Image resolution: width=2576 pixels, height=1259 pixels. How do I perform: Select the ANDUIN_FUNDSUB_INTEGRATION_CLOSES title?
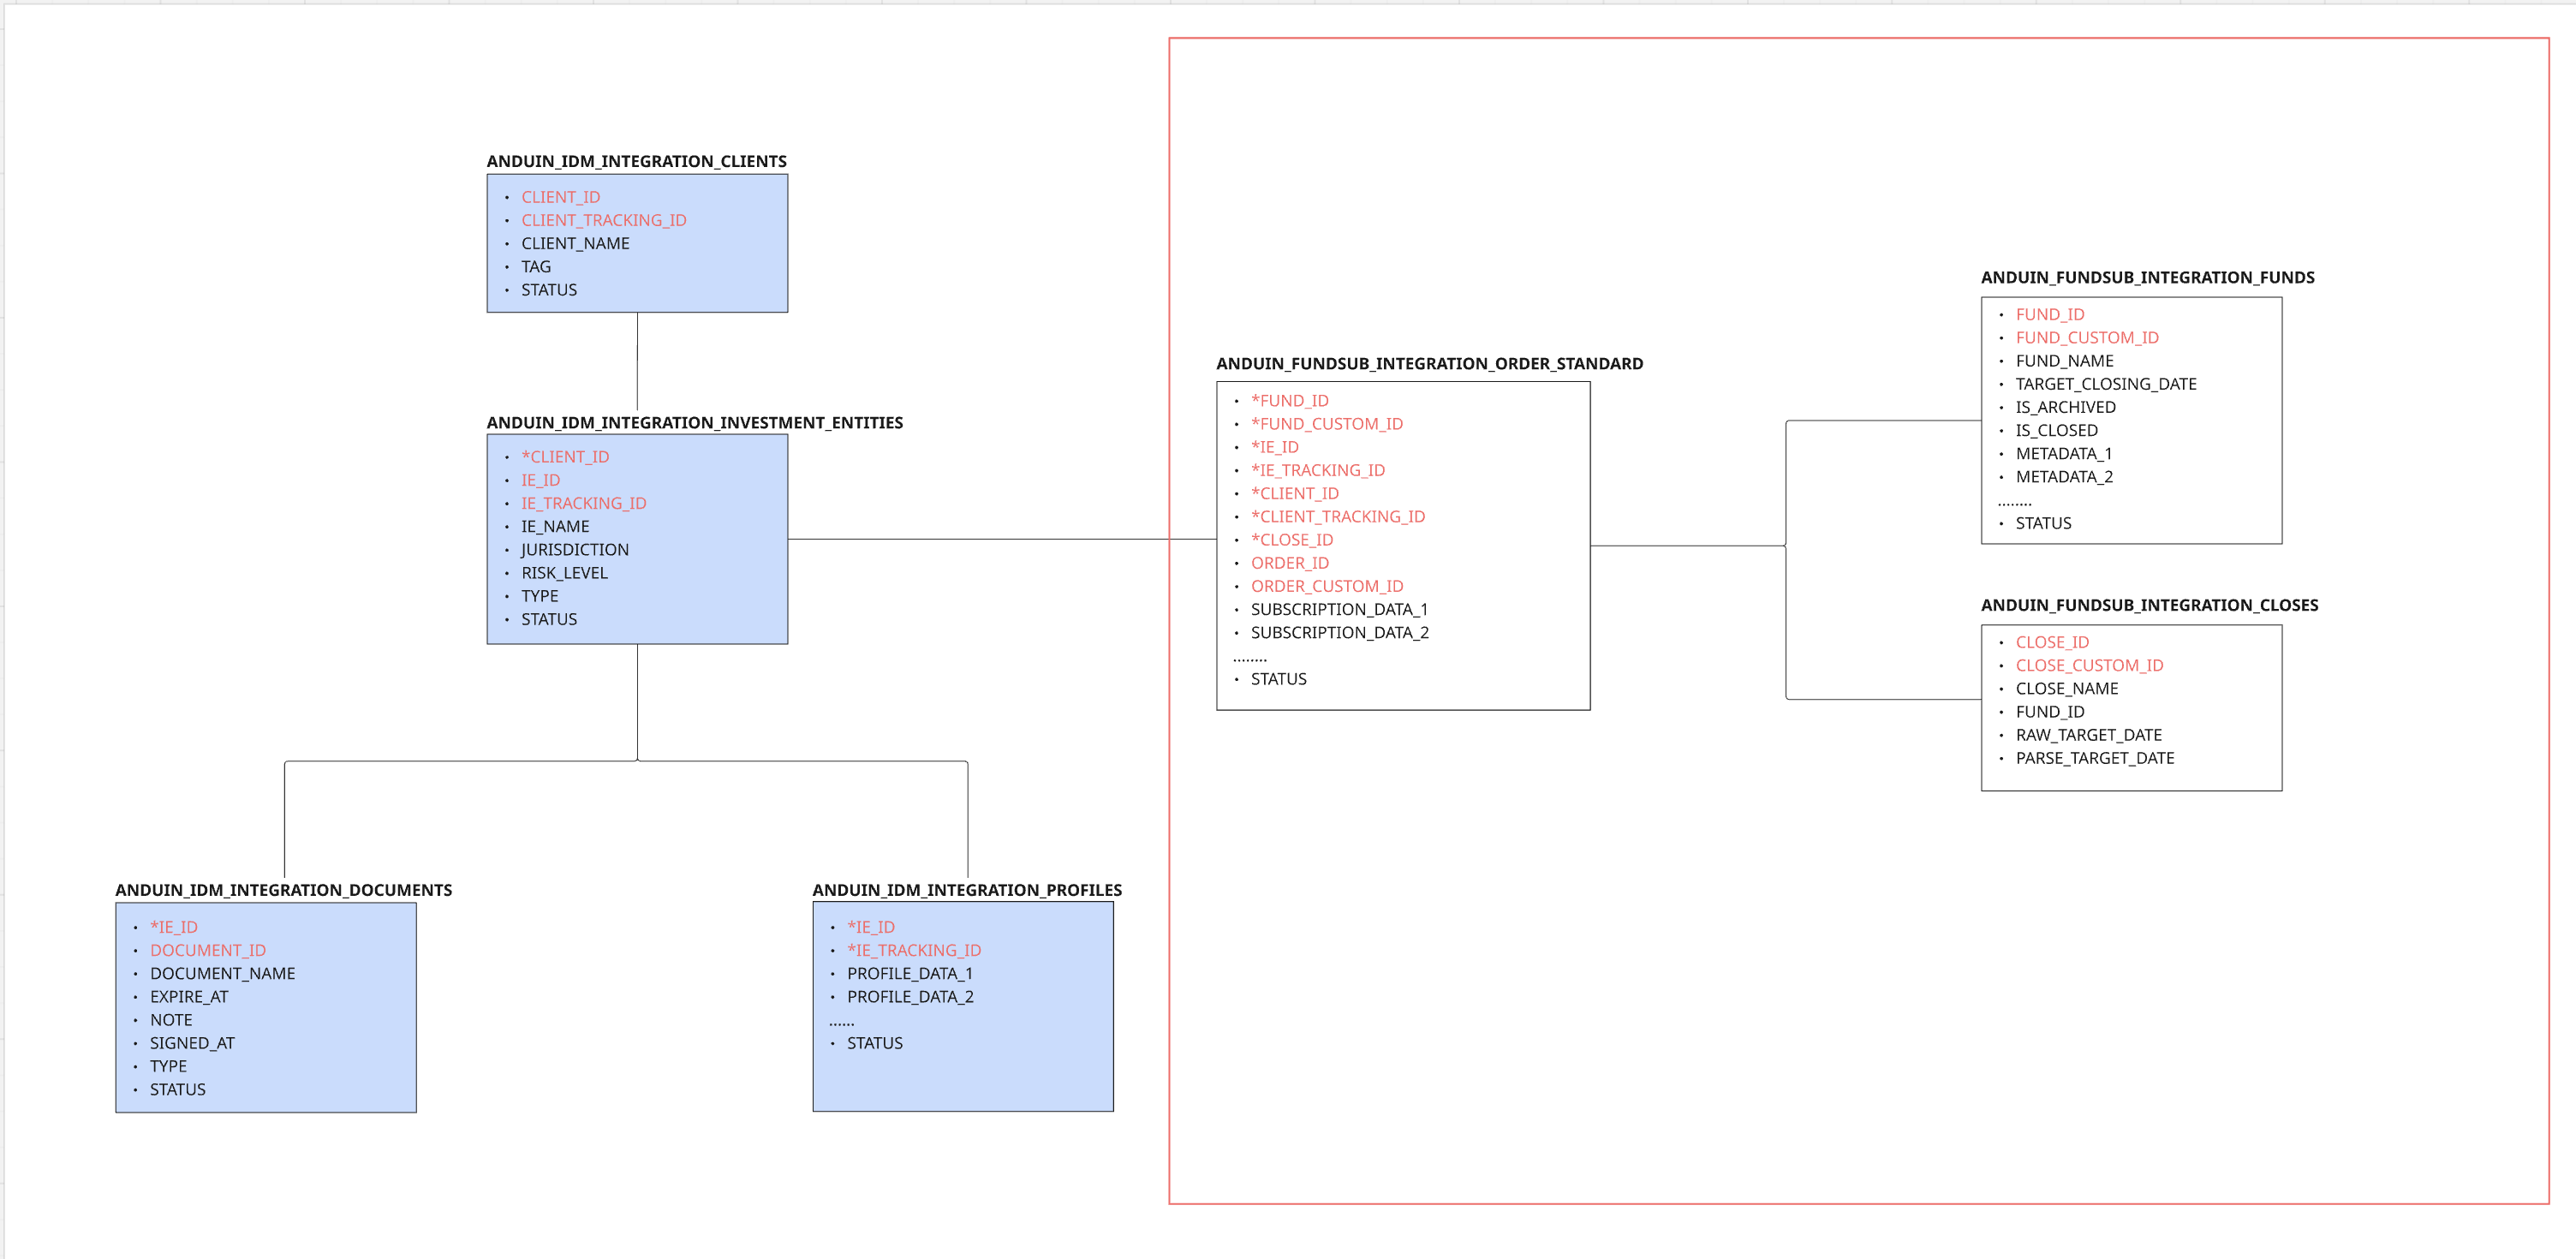pos(2148,605)
